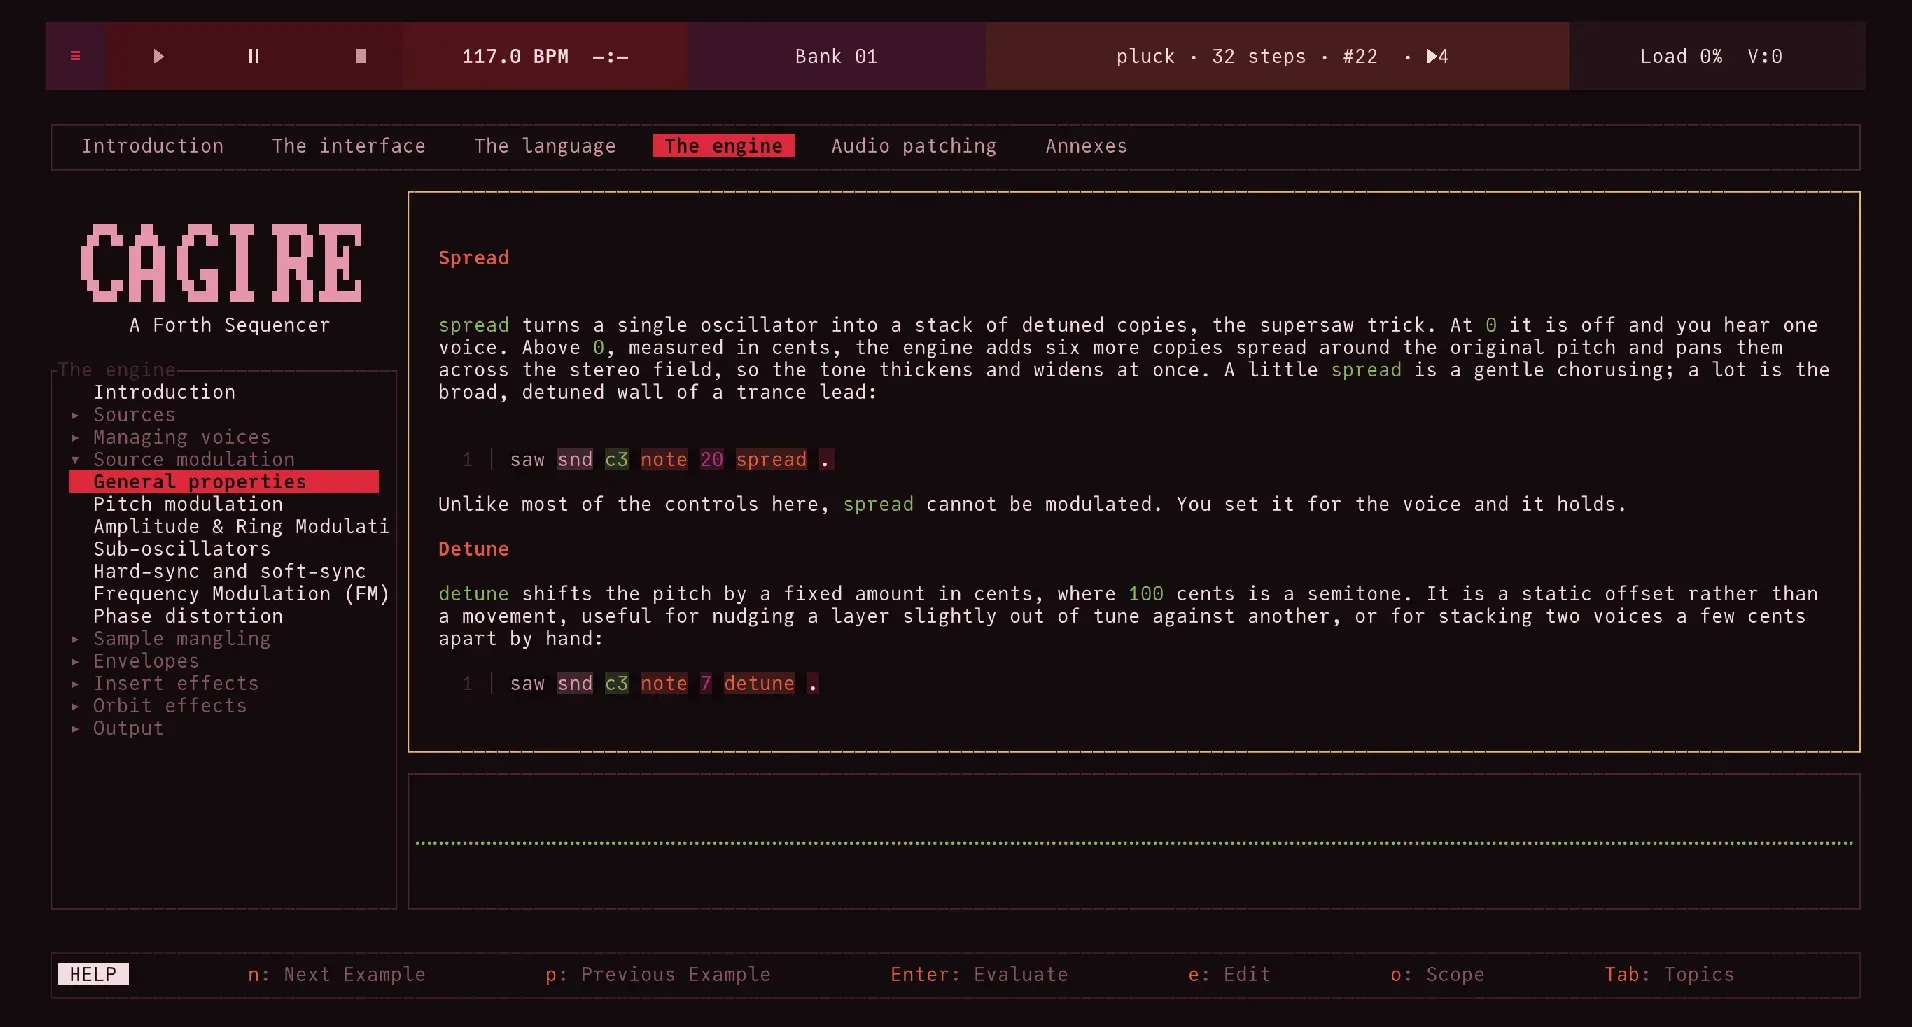Click the HELP badge in footer
Image resolution: width=1912 pixels, height=1027 pixels.
coord(93,974)
